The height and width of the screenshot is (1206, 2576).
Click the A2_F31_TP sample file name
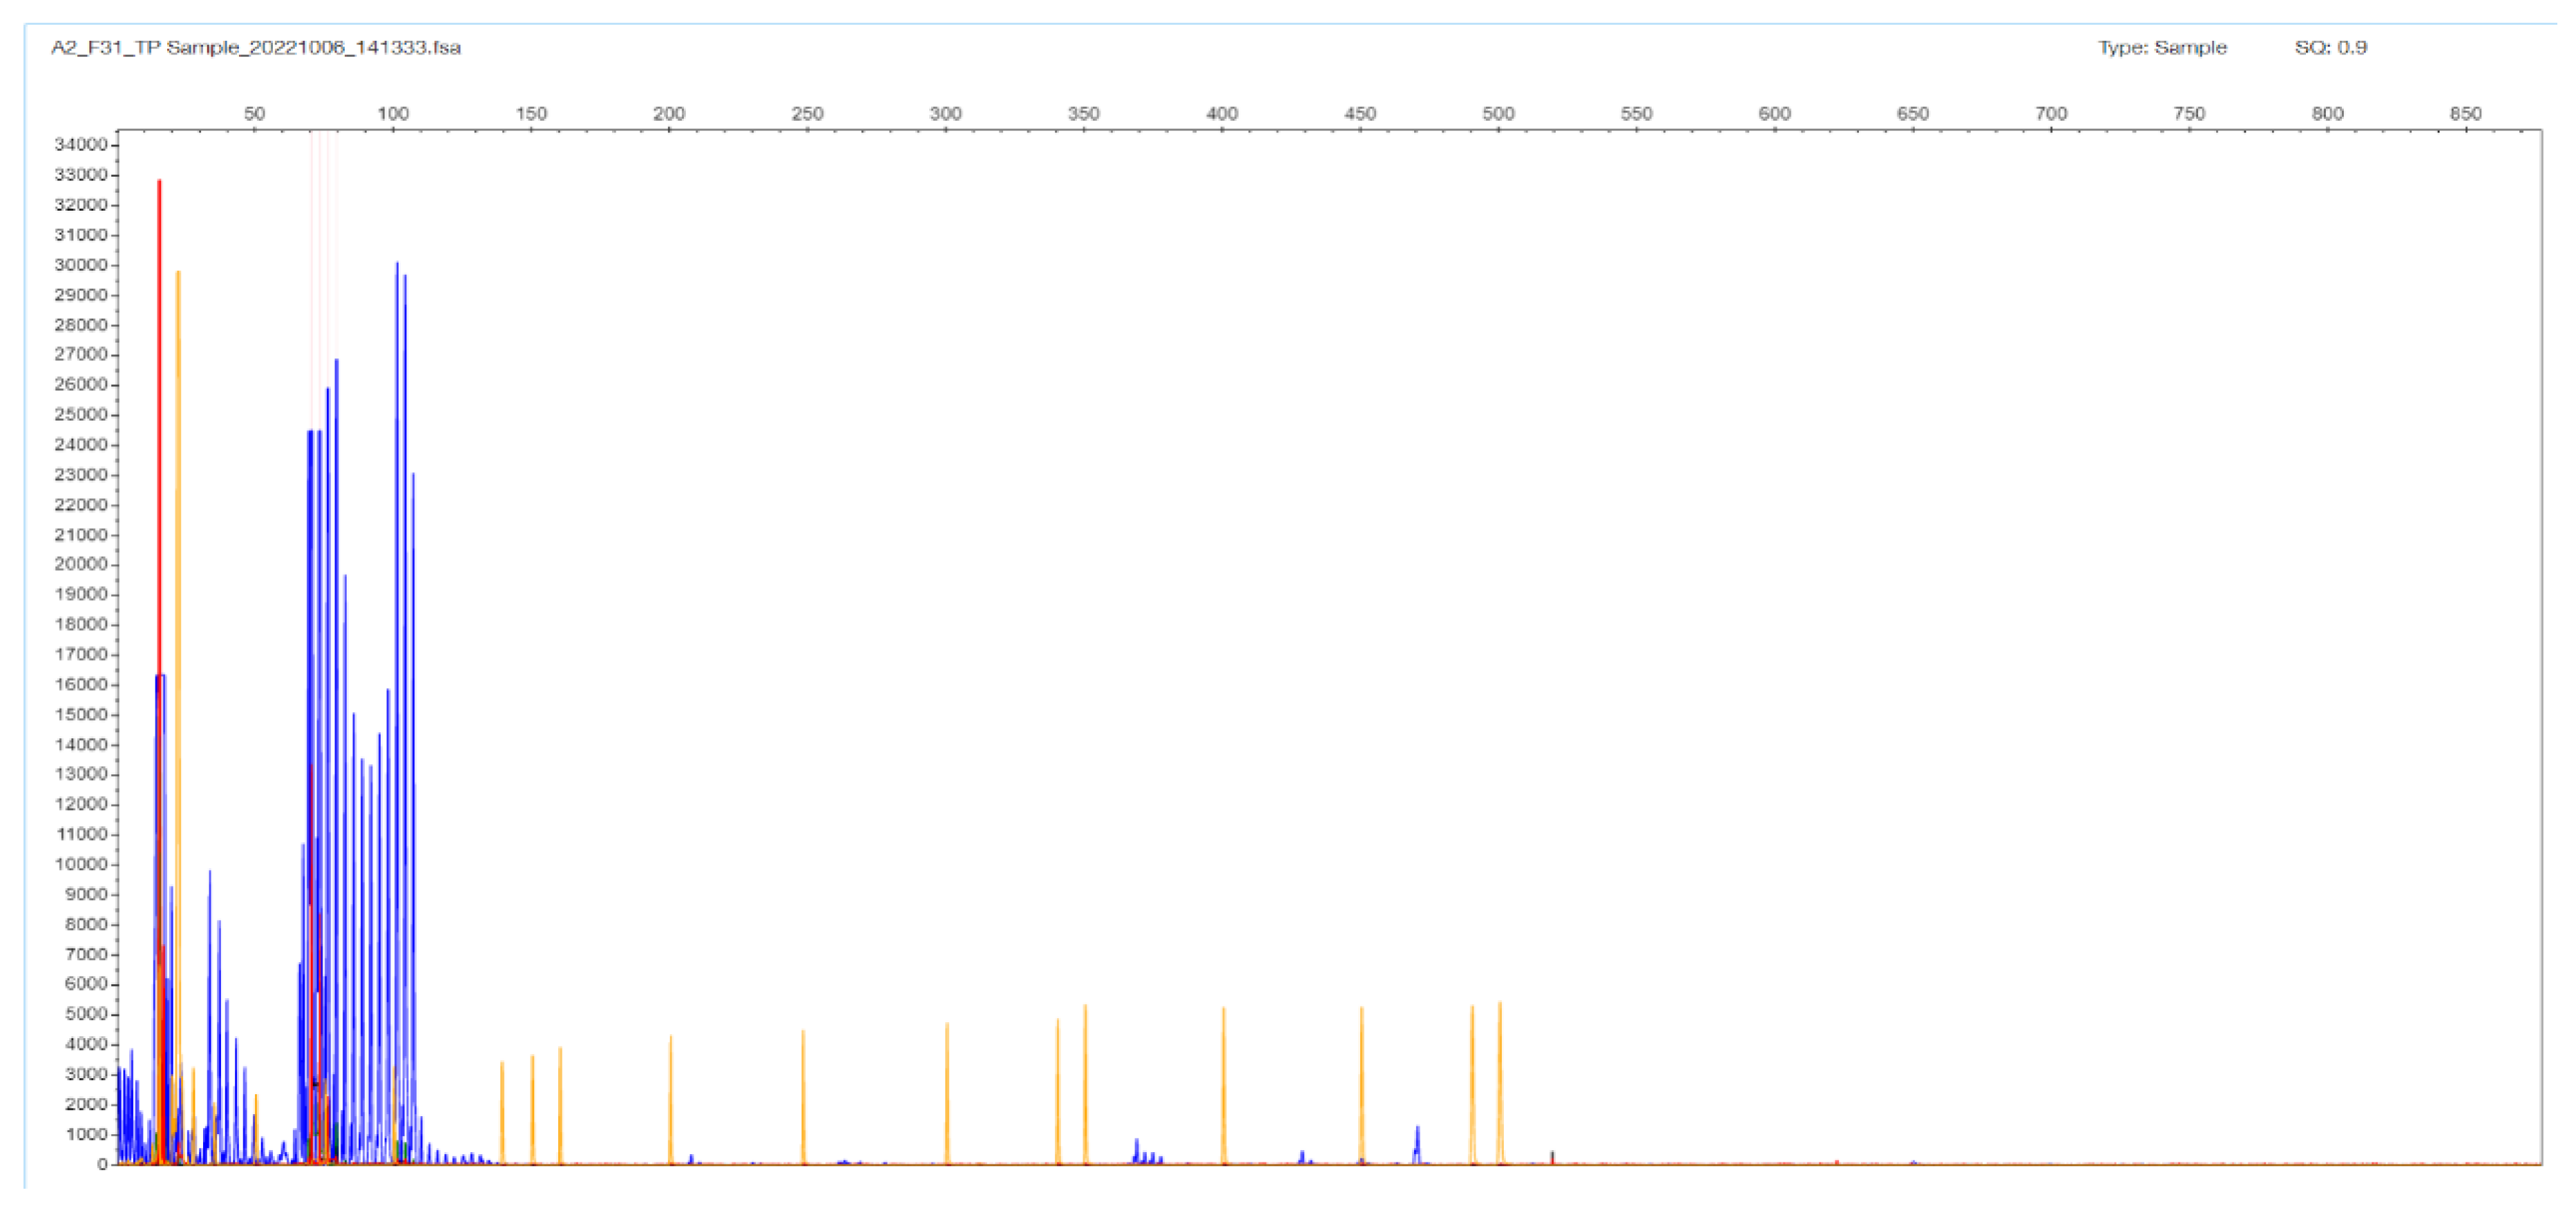(255, 47)
